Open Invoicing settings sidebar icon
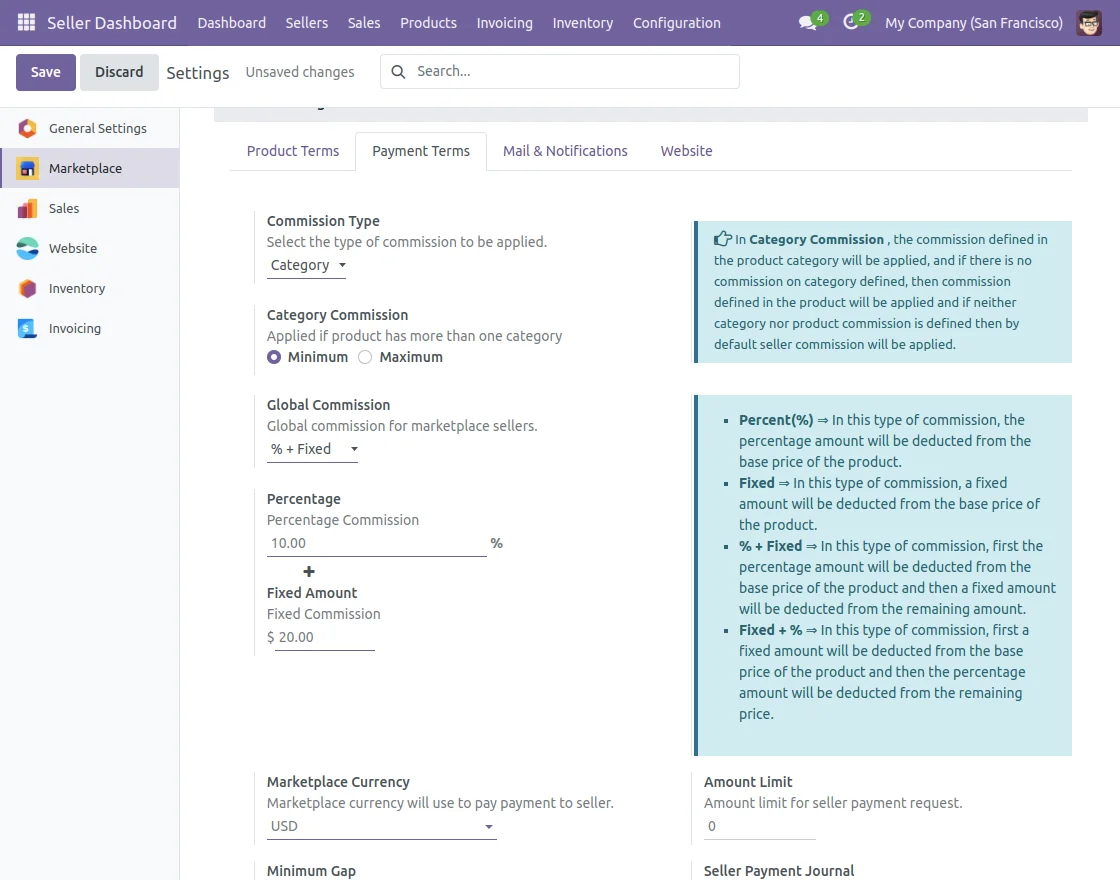Screen dimensions: 1120x880 (28, 328)
